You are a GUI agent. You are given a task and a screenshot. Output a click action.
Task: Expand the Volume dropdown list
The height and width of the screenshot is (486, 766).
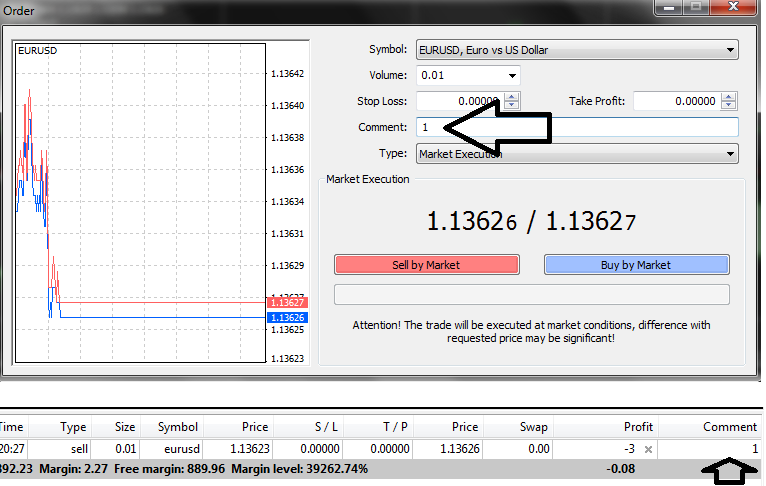[513, 75]
